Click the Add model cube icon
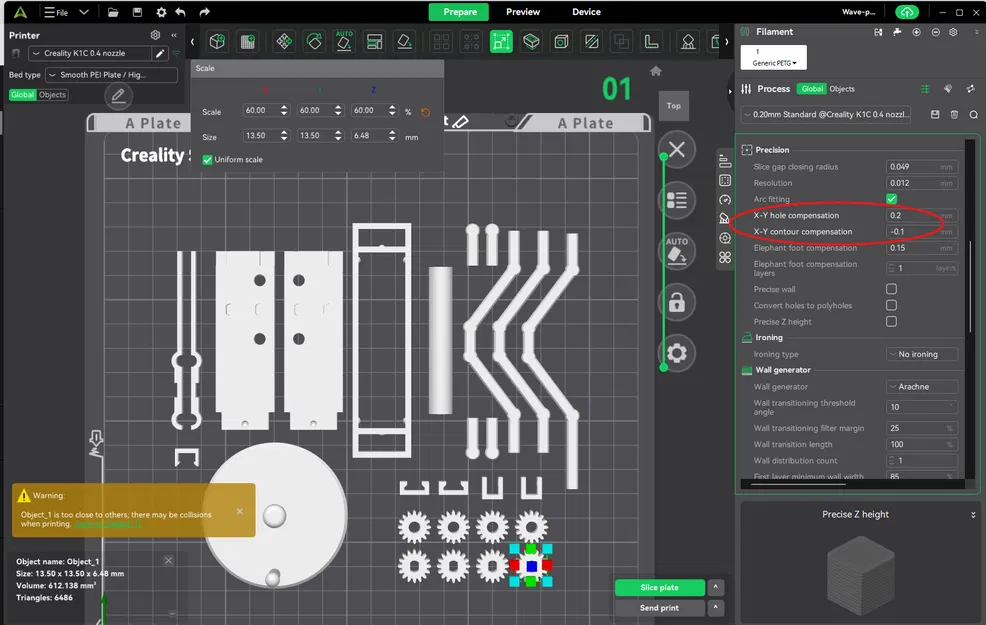The height and width of the screenshot is (625, 986). [x=217, y=42]
